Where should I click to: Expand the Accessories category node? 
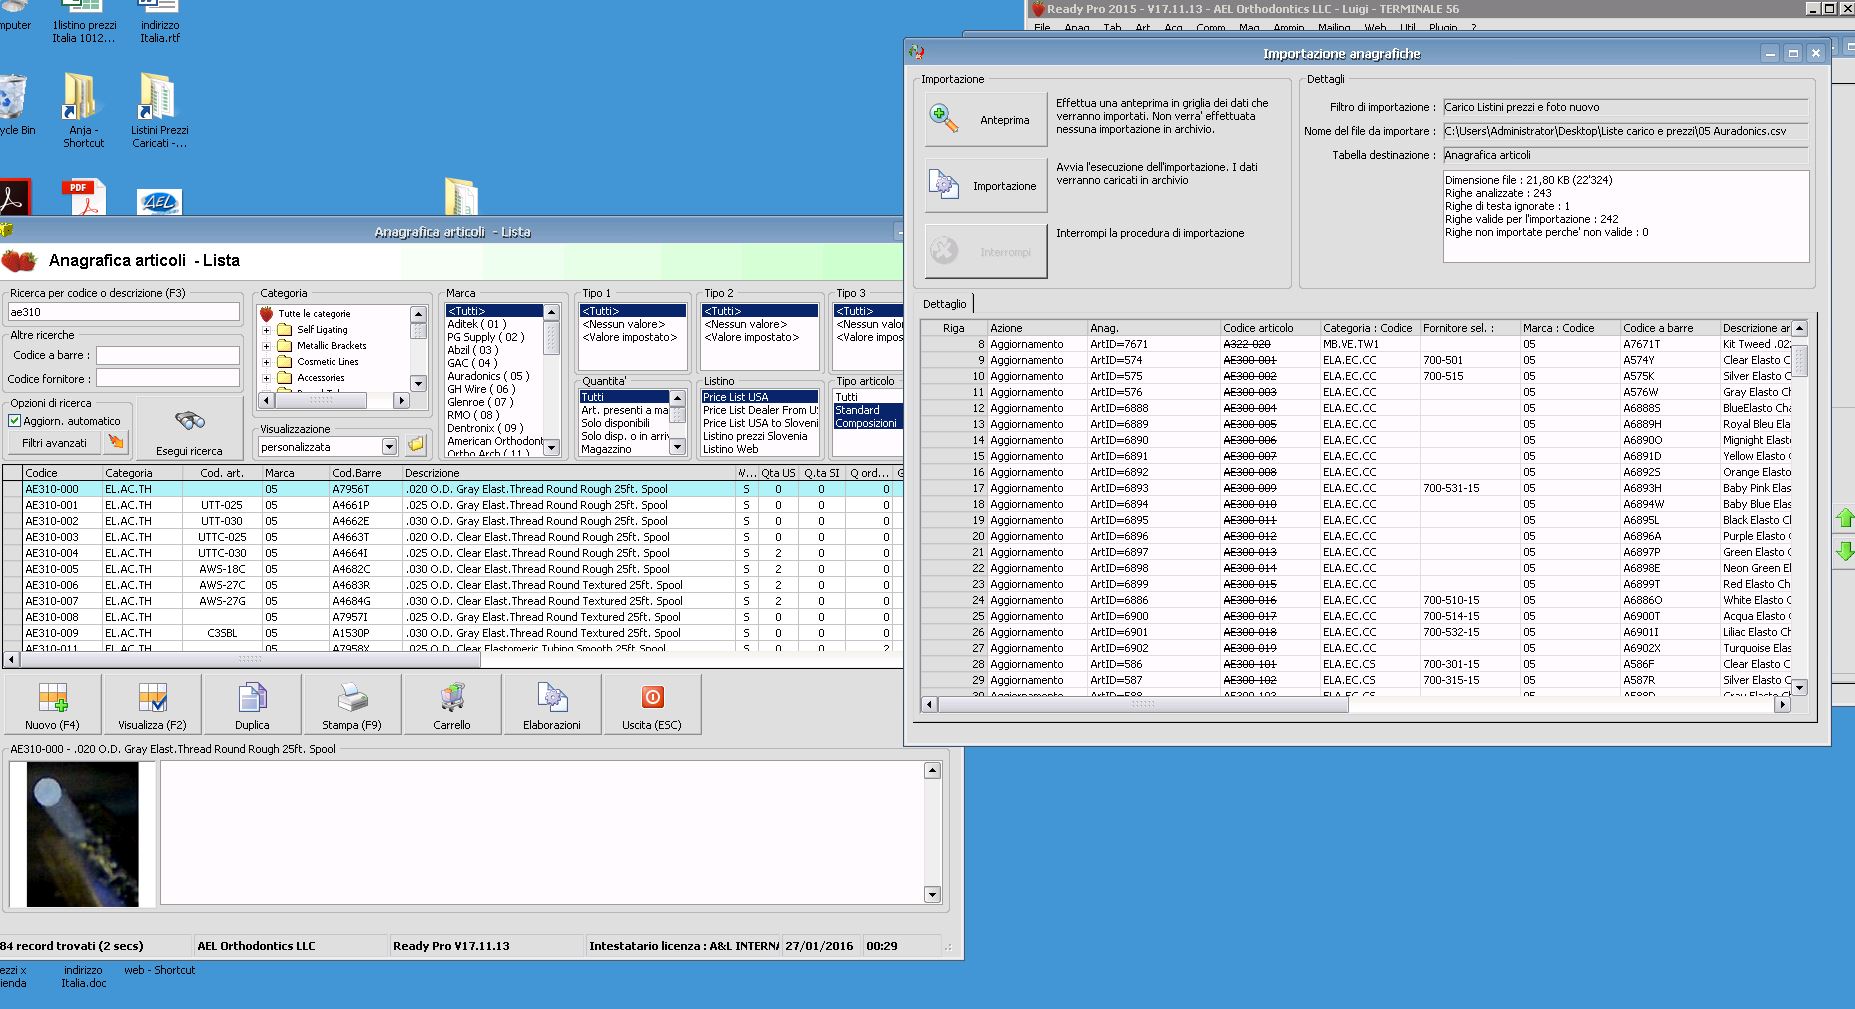266,378
